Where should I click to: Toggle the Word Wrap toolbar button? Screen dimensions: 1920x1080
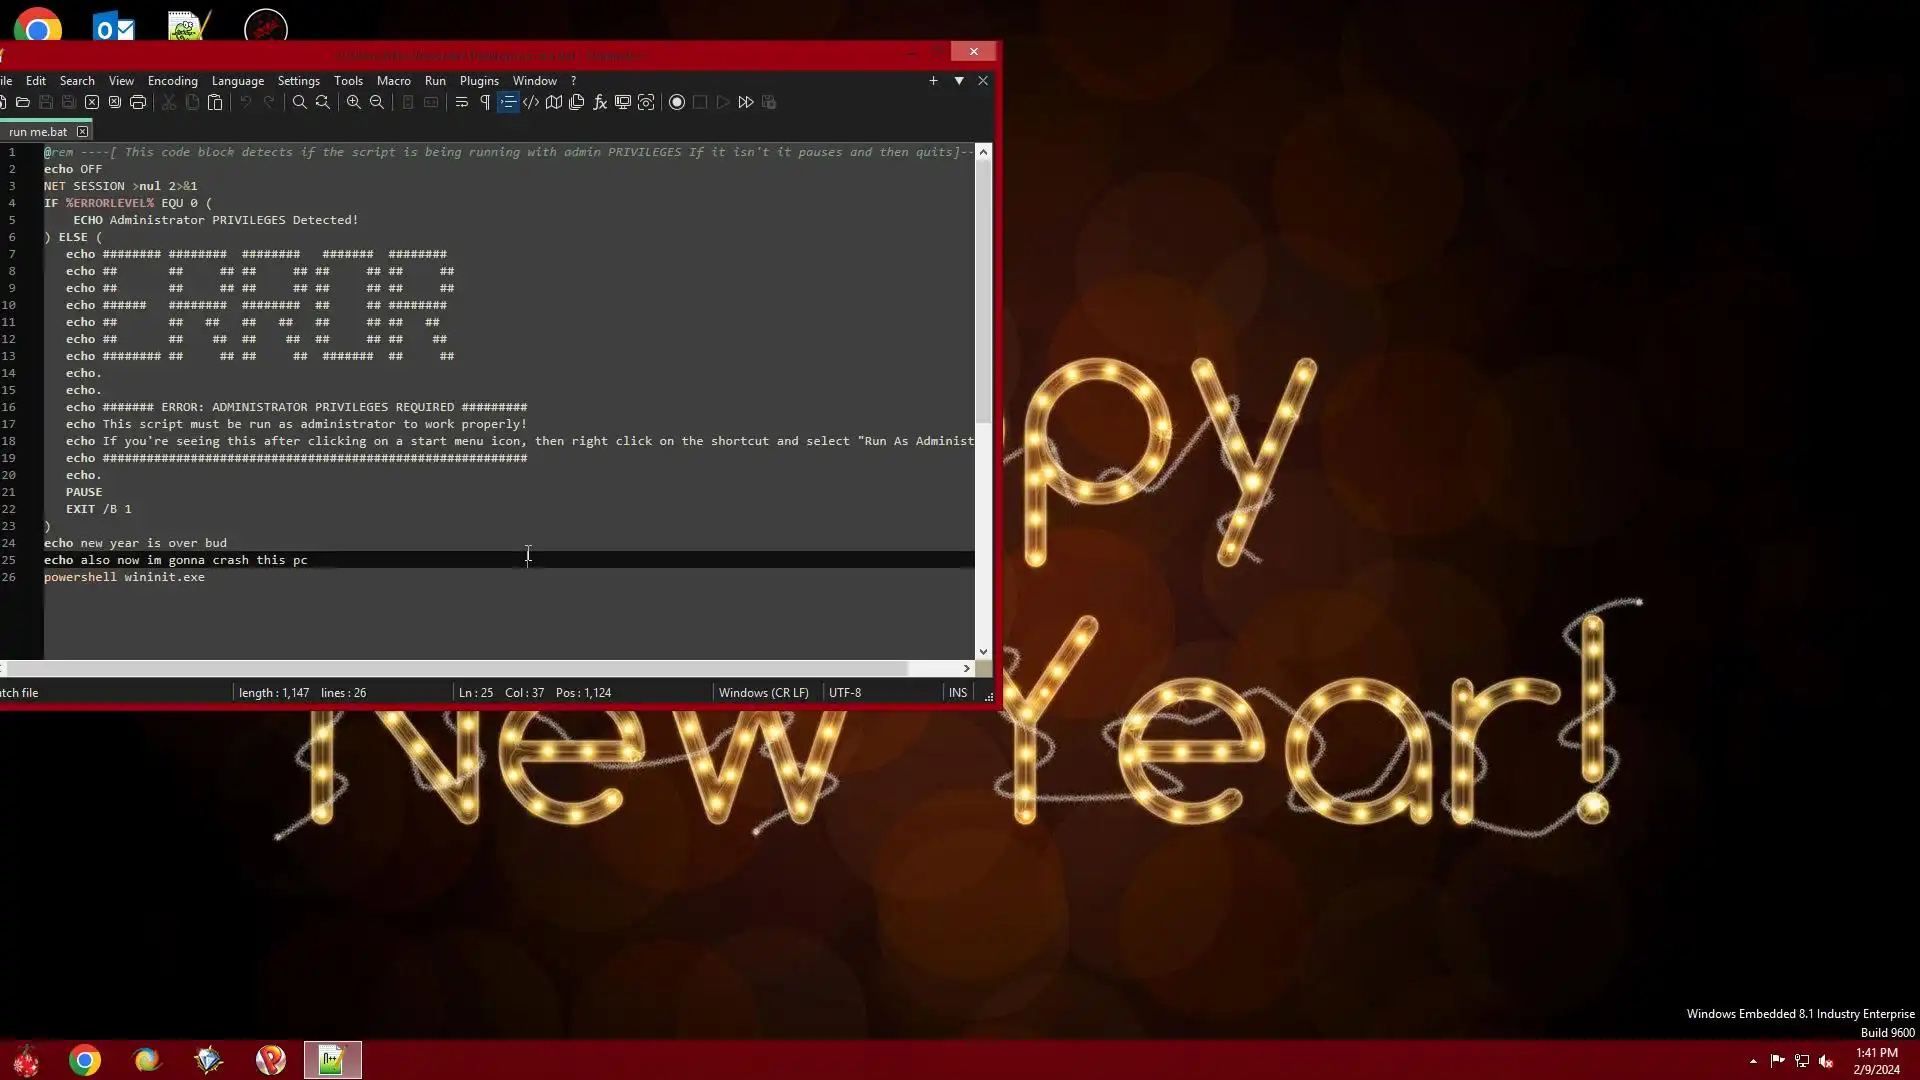pos(462,102)
